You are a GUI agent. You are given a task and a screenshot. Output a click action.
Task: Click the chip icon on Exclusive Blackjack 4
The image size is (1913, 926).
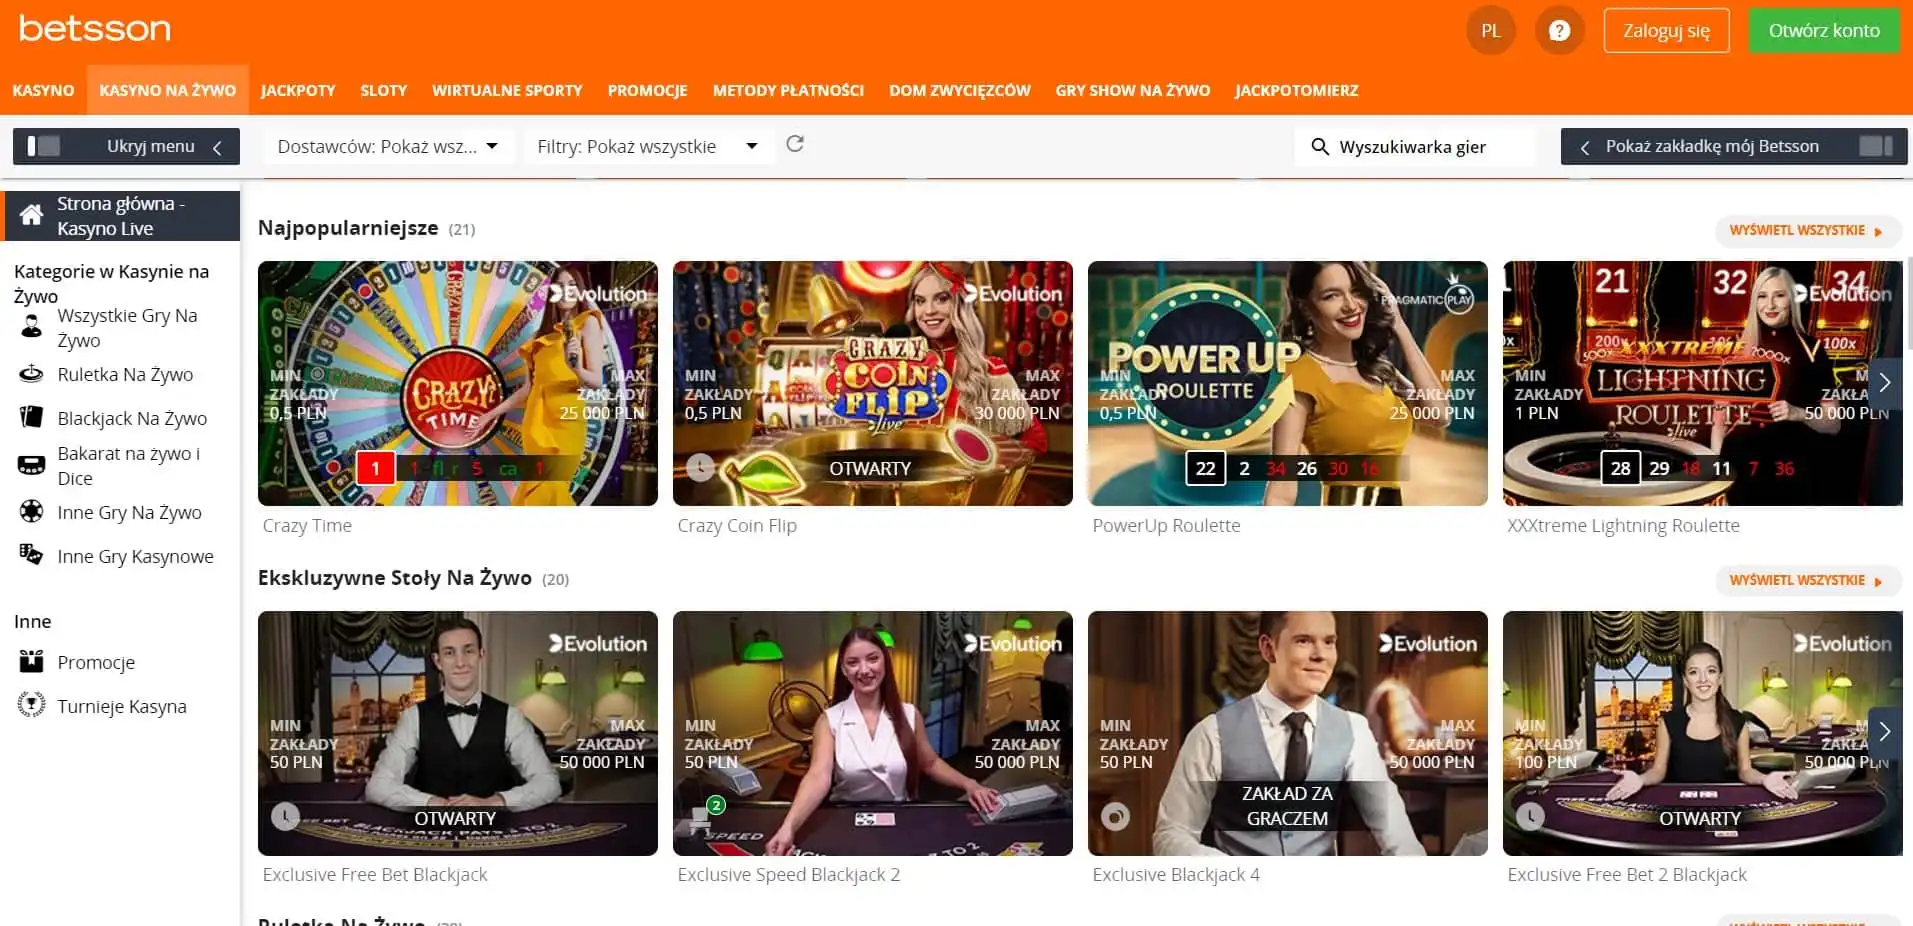click(1116, 816)
